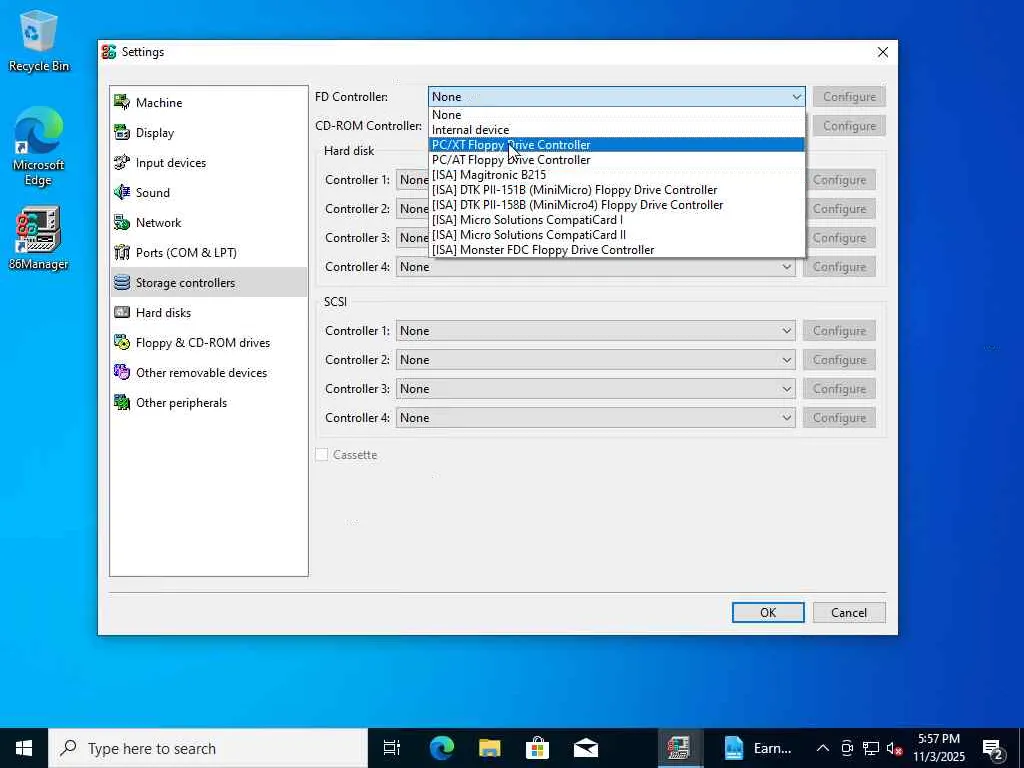Toggle the Cassette checkbox

(x=322, y=455)
